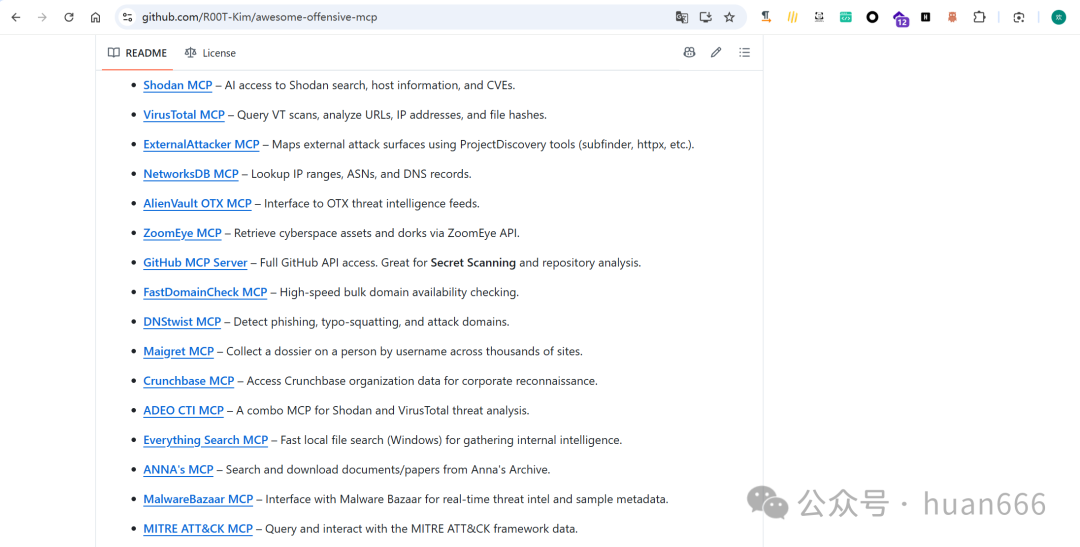The height and width of the screenshot is (547, 1080).
Task: Open the black square H extension
Action: pos(926,17)
